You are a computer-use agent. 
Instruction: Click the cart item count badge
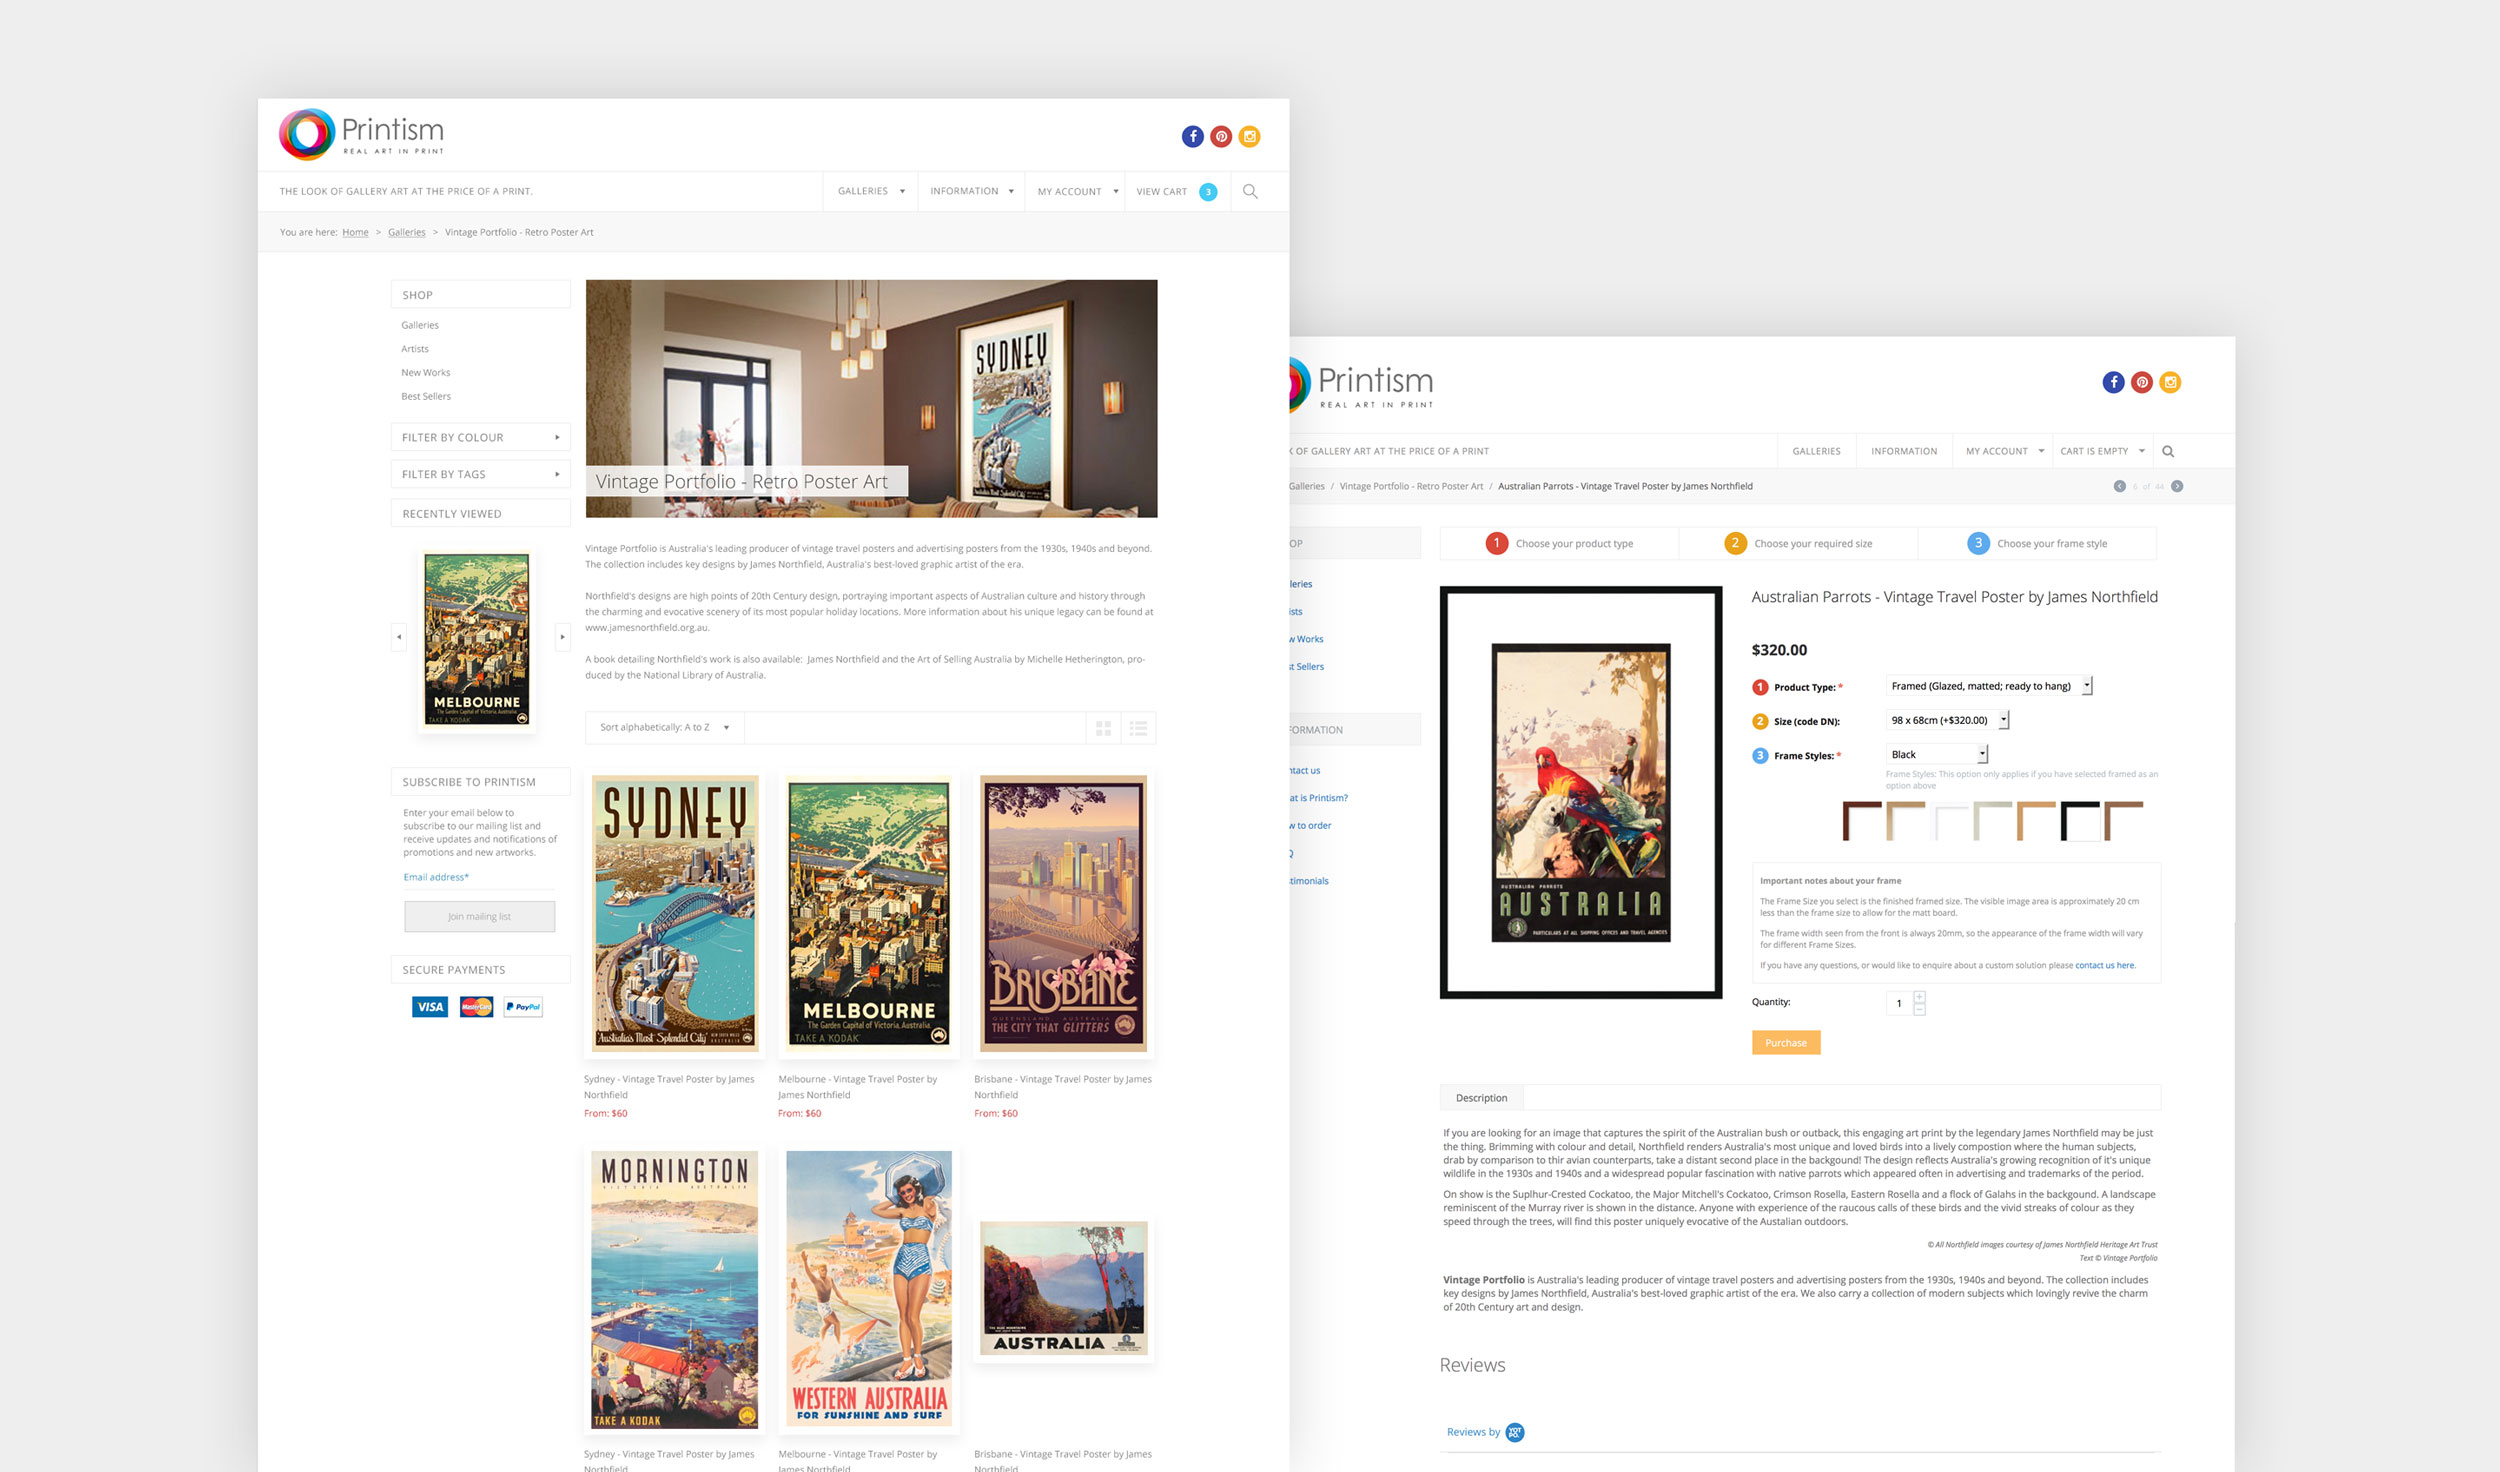pos(1208,192)
